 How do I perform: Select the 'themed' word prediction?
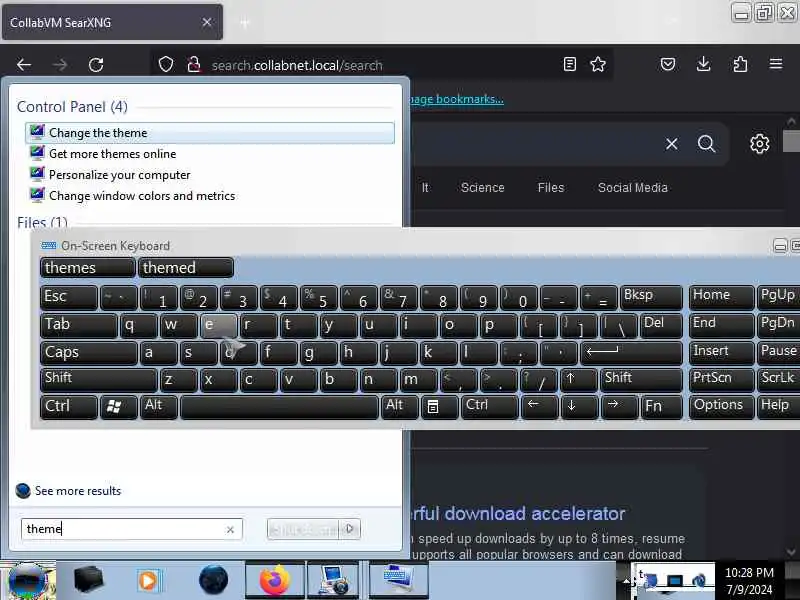pos(186,268)
